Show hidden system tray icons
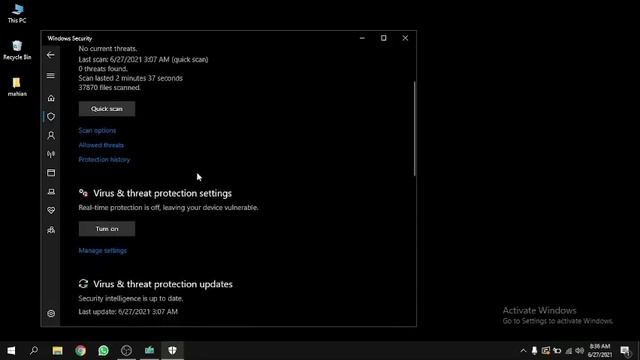Image resolution: width=640 pixels, height=360 pixels. click(x=523, y=351)
